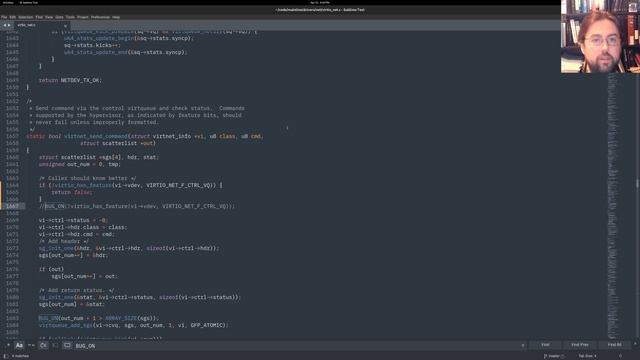This screenshot has width=640, height=360.
Task: Click the Find All button
Action: [x=614, y=345]
